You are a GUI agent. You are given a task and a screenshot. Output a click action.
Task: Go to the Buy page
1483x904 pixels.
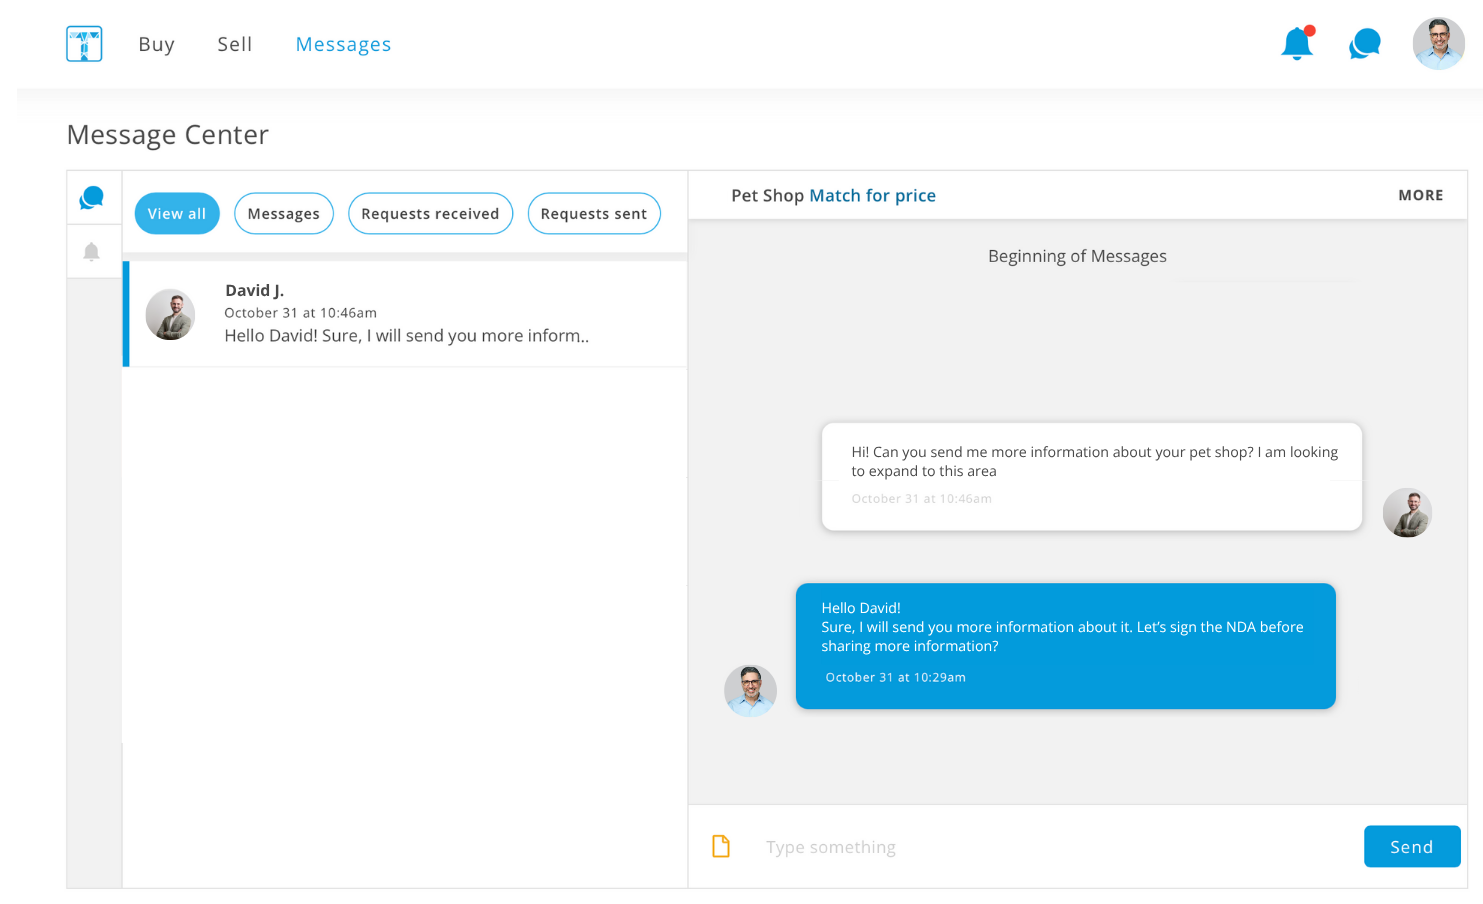point(157,44)
